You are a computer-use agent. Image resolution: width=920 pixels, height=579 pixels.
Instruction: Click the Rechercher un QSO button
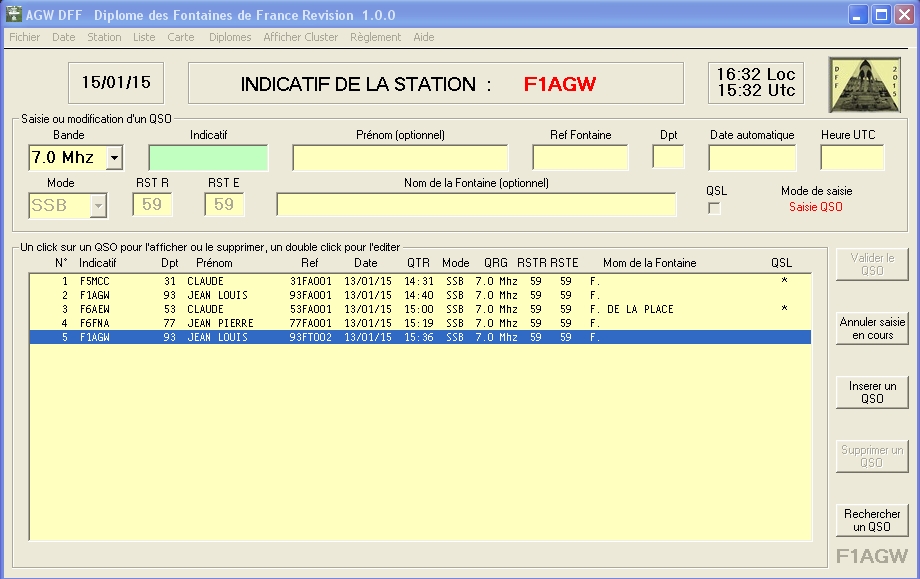pyautogui.click(x=872, y=520)
